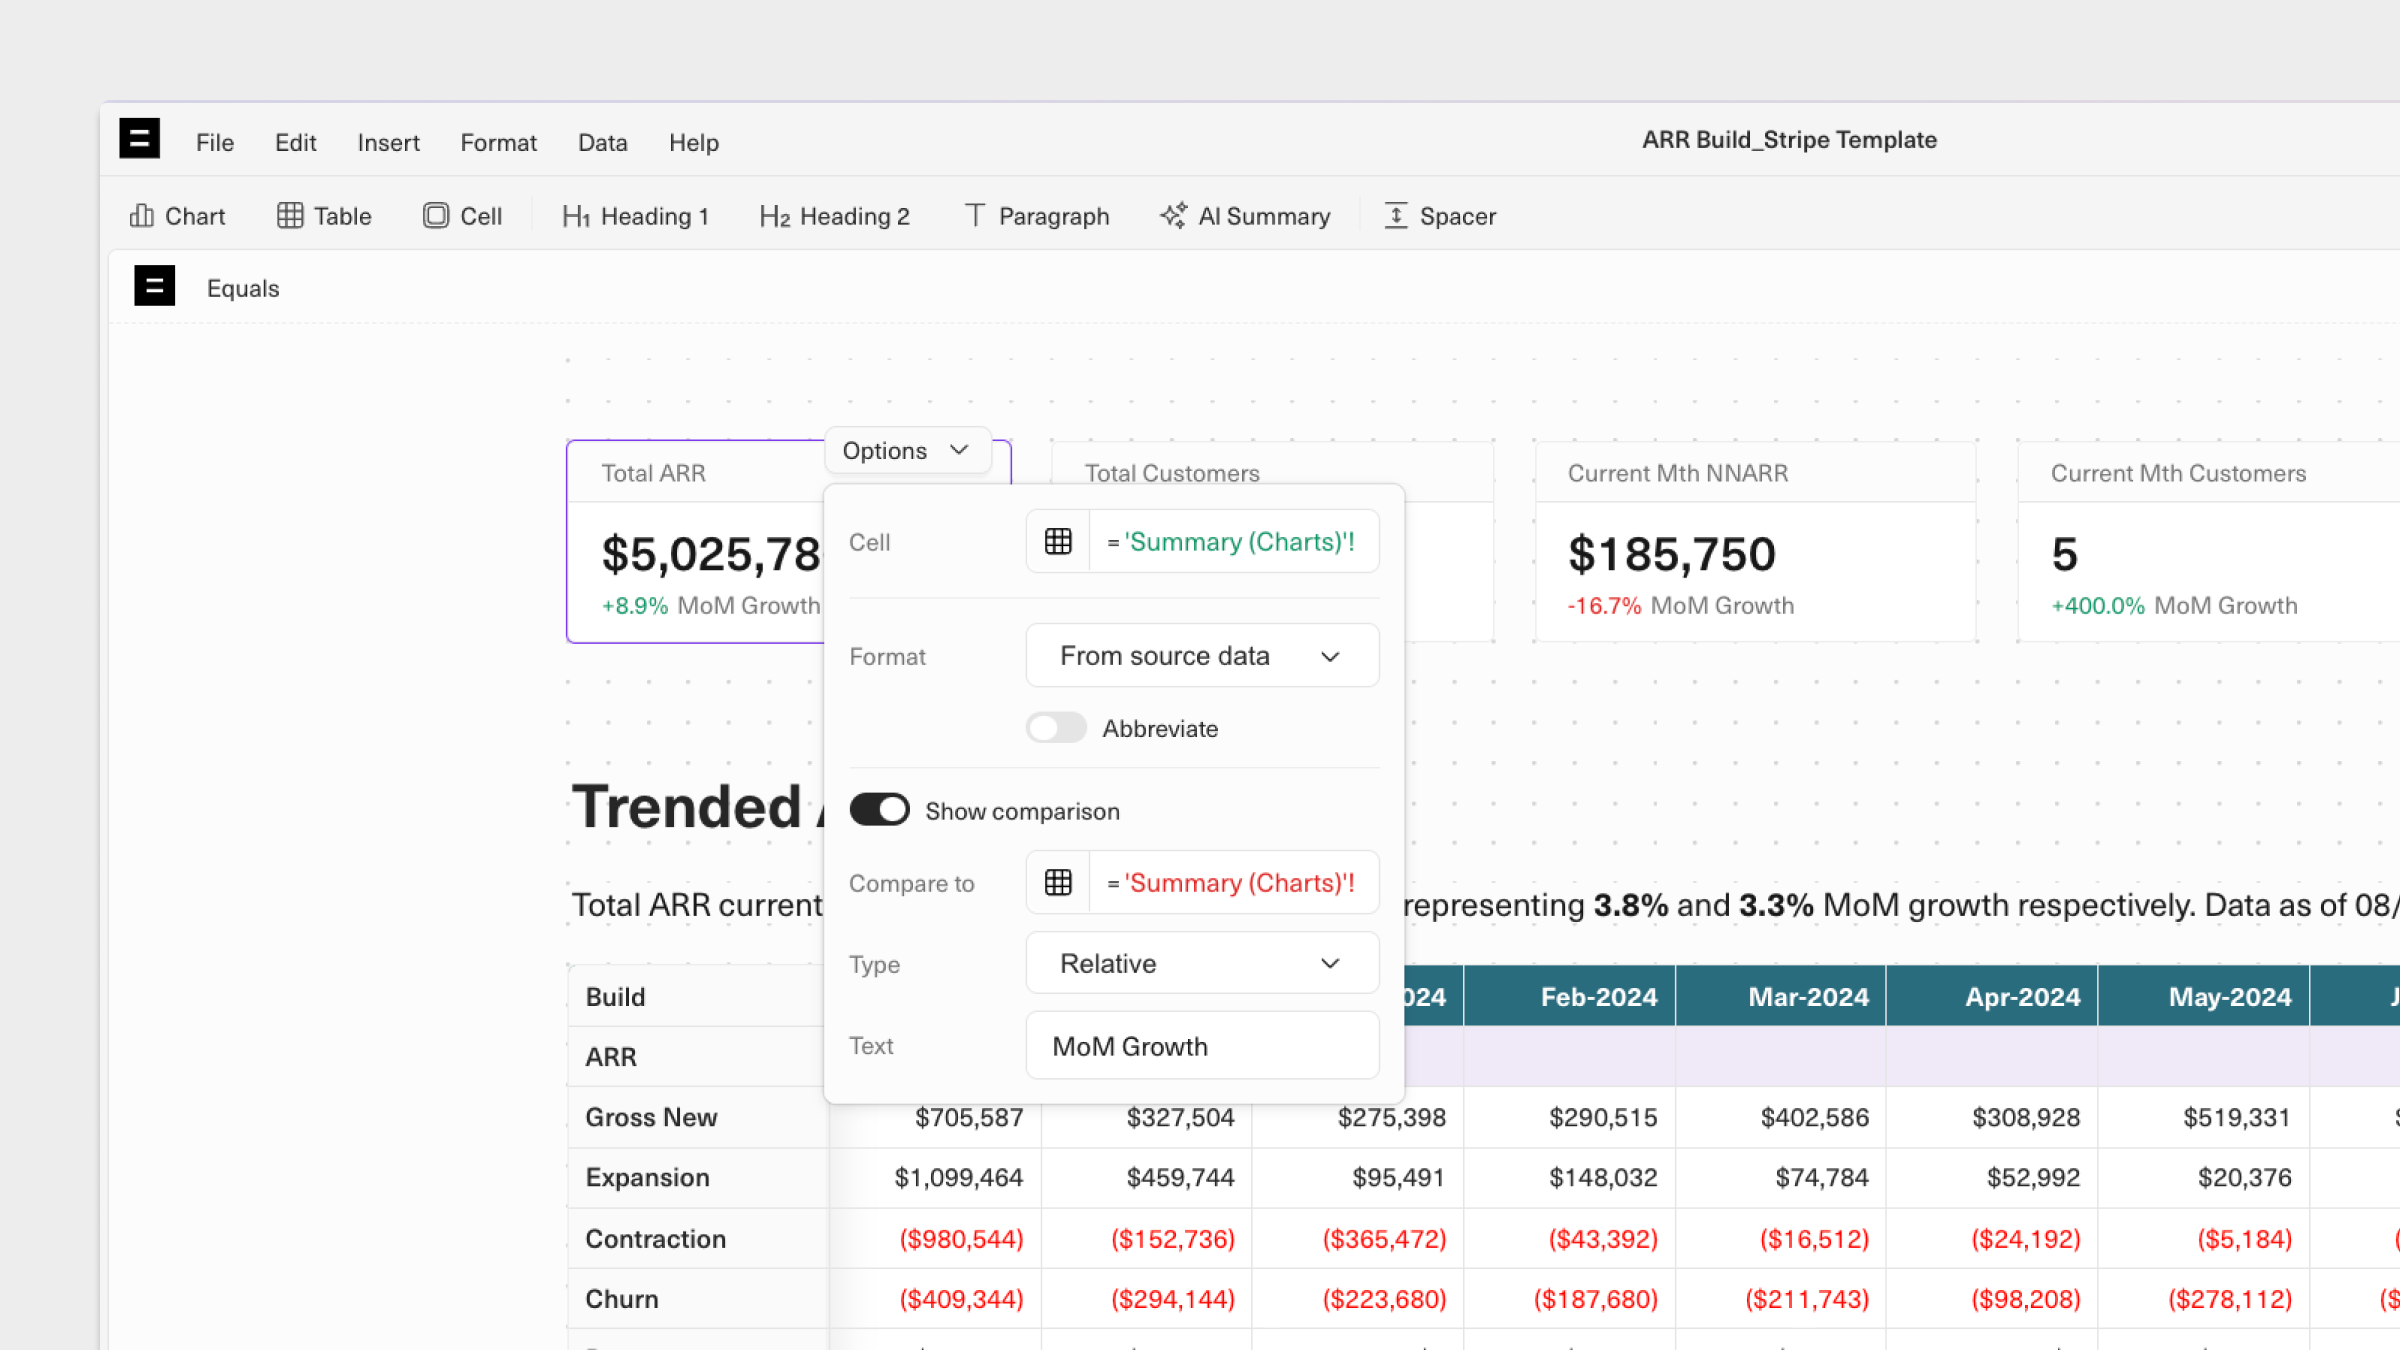Insert a Paragraph block
This screenshot has height=1350, width=2400.
pyautogui.click(x=1036, y=216)
